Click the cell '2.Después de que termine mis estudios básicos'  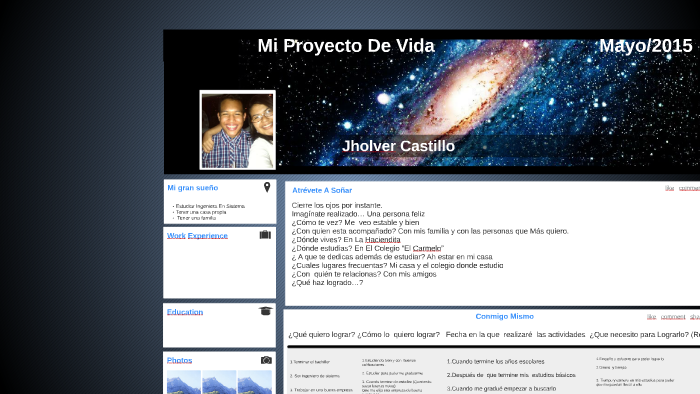click(x=511, y=375)
